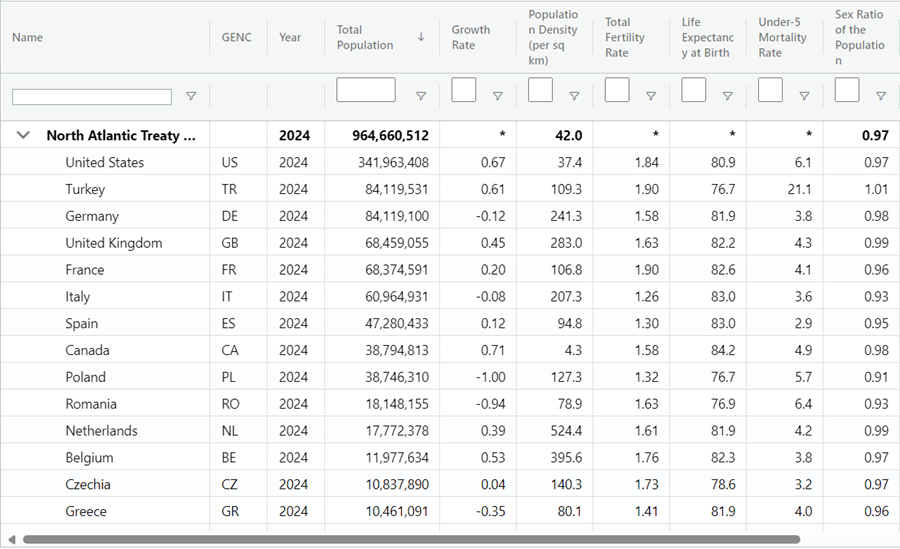This screenshot has width=900, height=549.
Task: Select the France row name
Action: pos(84,270)
